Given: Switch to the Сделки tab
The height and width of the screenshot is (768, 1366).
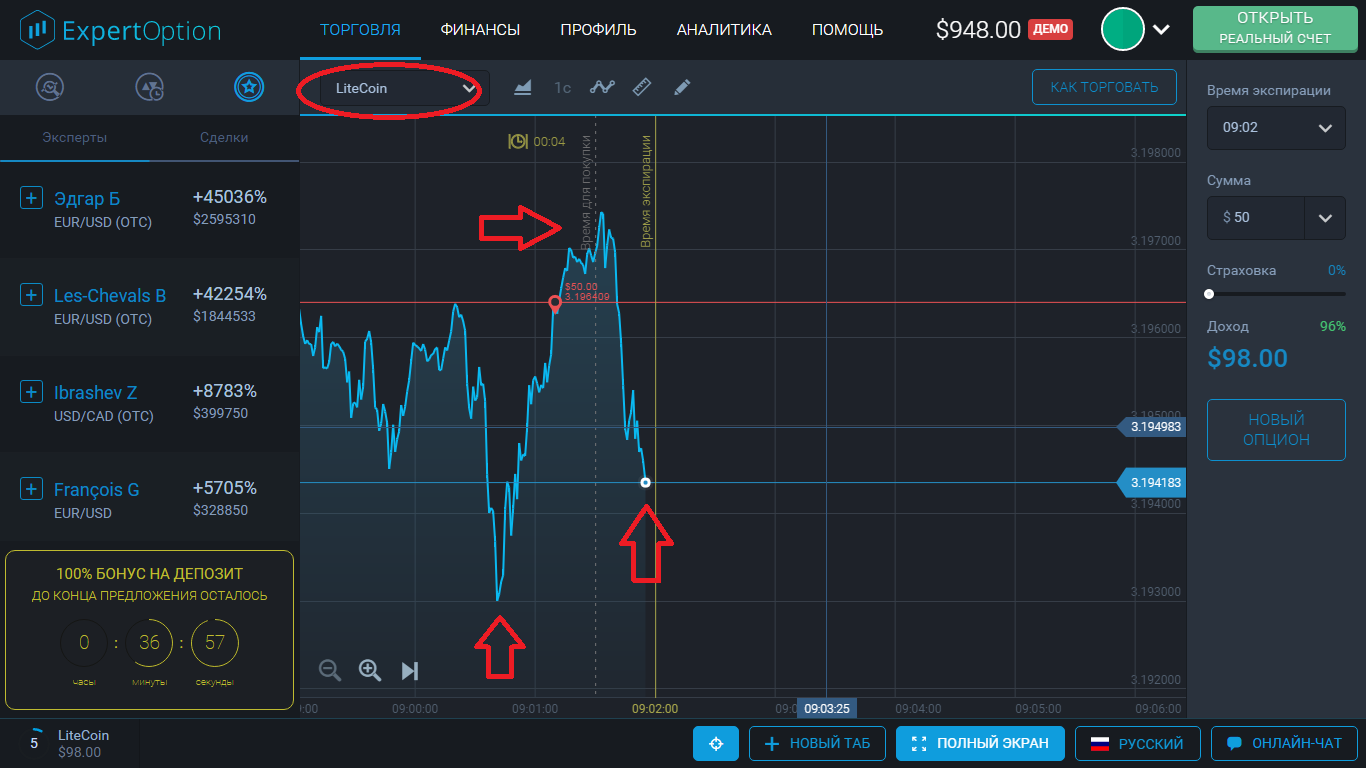Looking at the screenshot, I should [x=224, y=138].
